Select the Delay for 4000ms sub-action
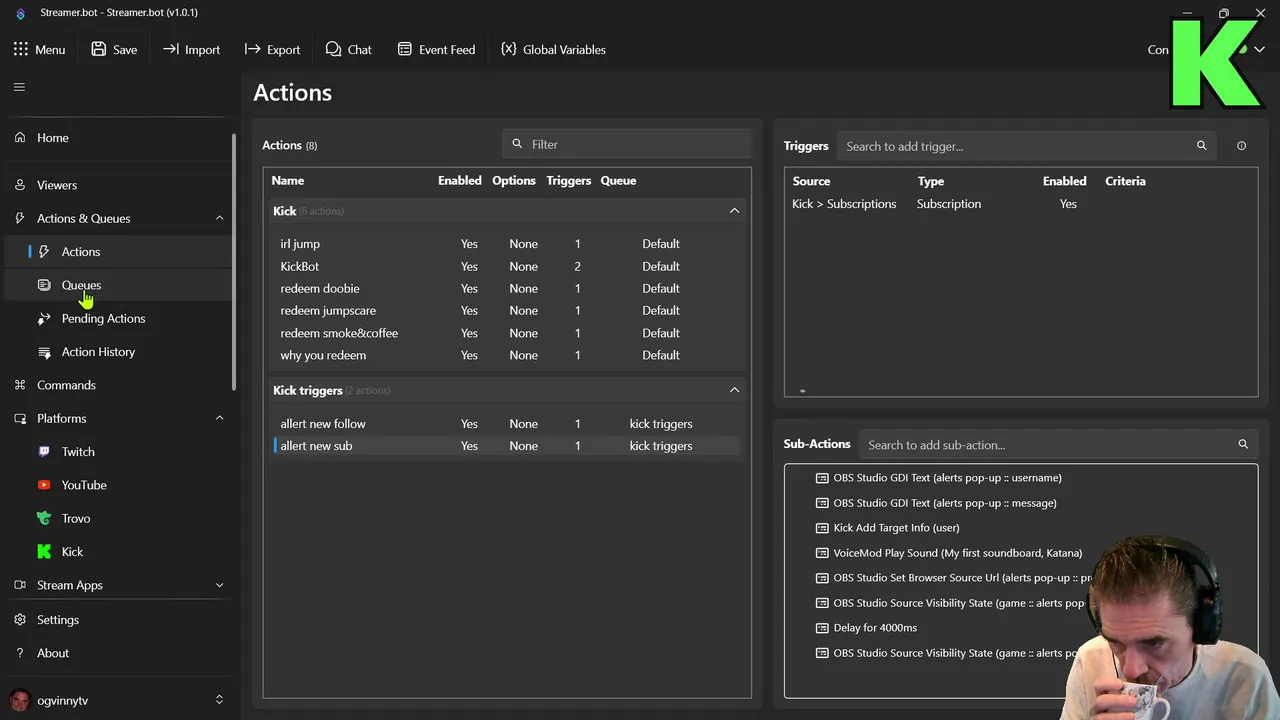The image size is (1280, 720). pyautogui.click(x=875, y=628)
